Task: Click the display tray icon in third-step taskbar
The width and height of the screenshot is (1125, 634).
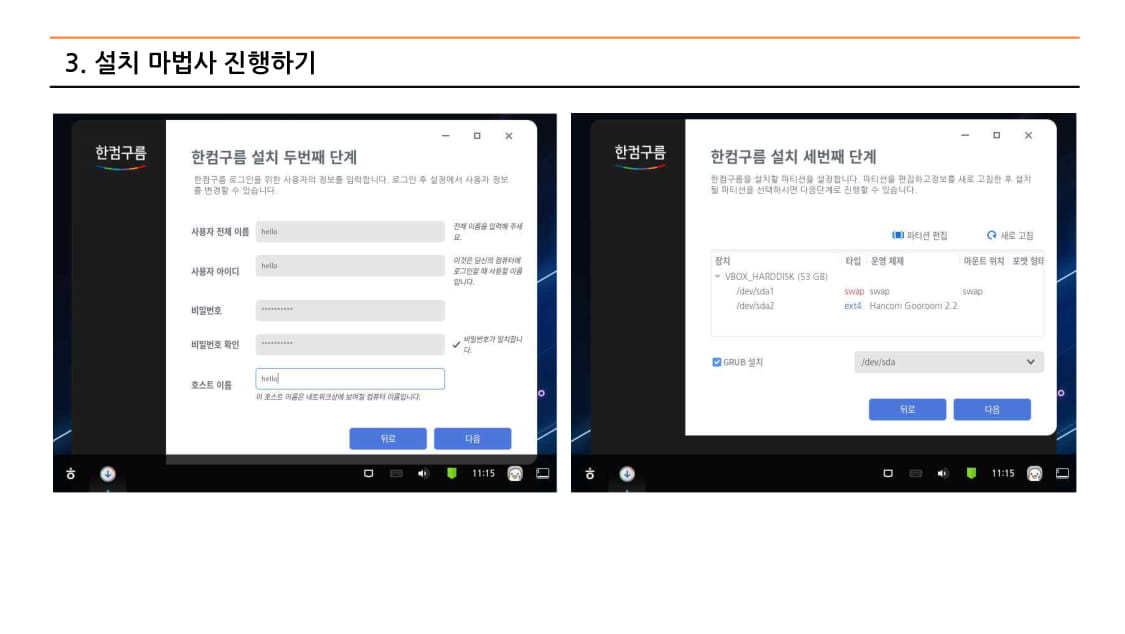Action: pos(888,473)
